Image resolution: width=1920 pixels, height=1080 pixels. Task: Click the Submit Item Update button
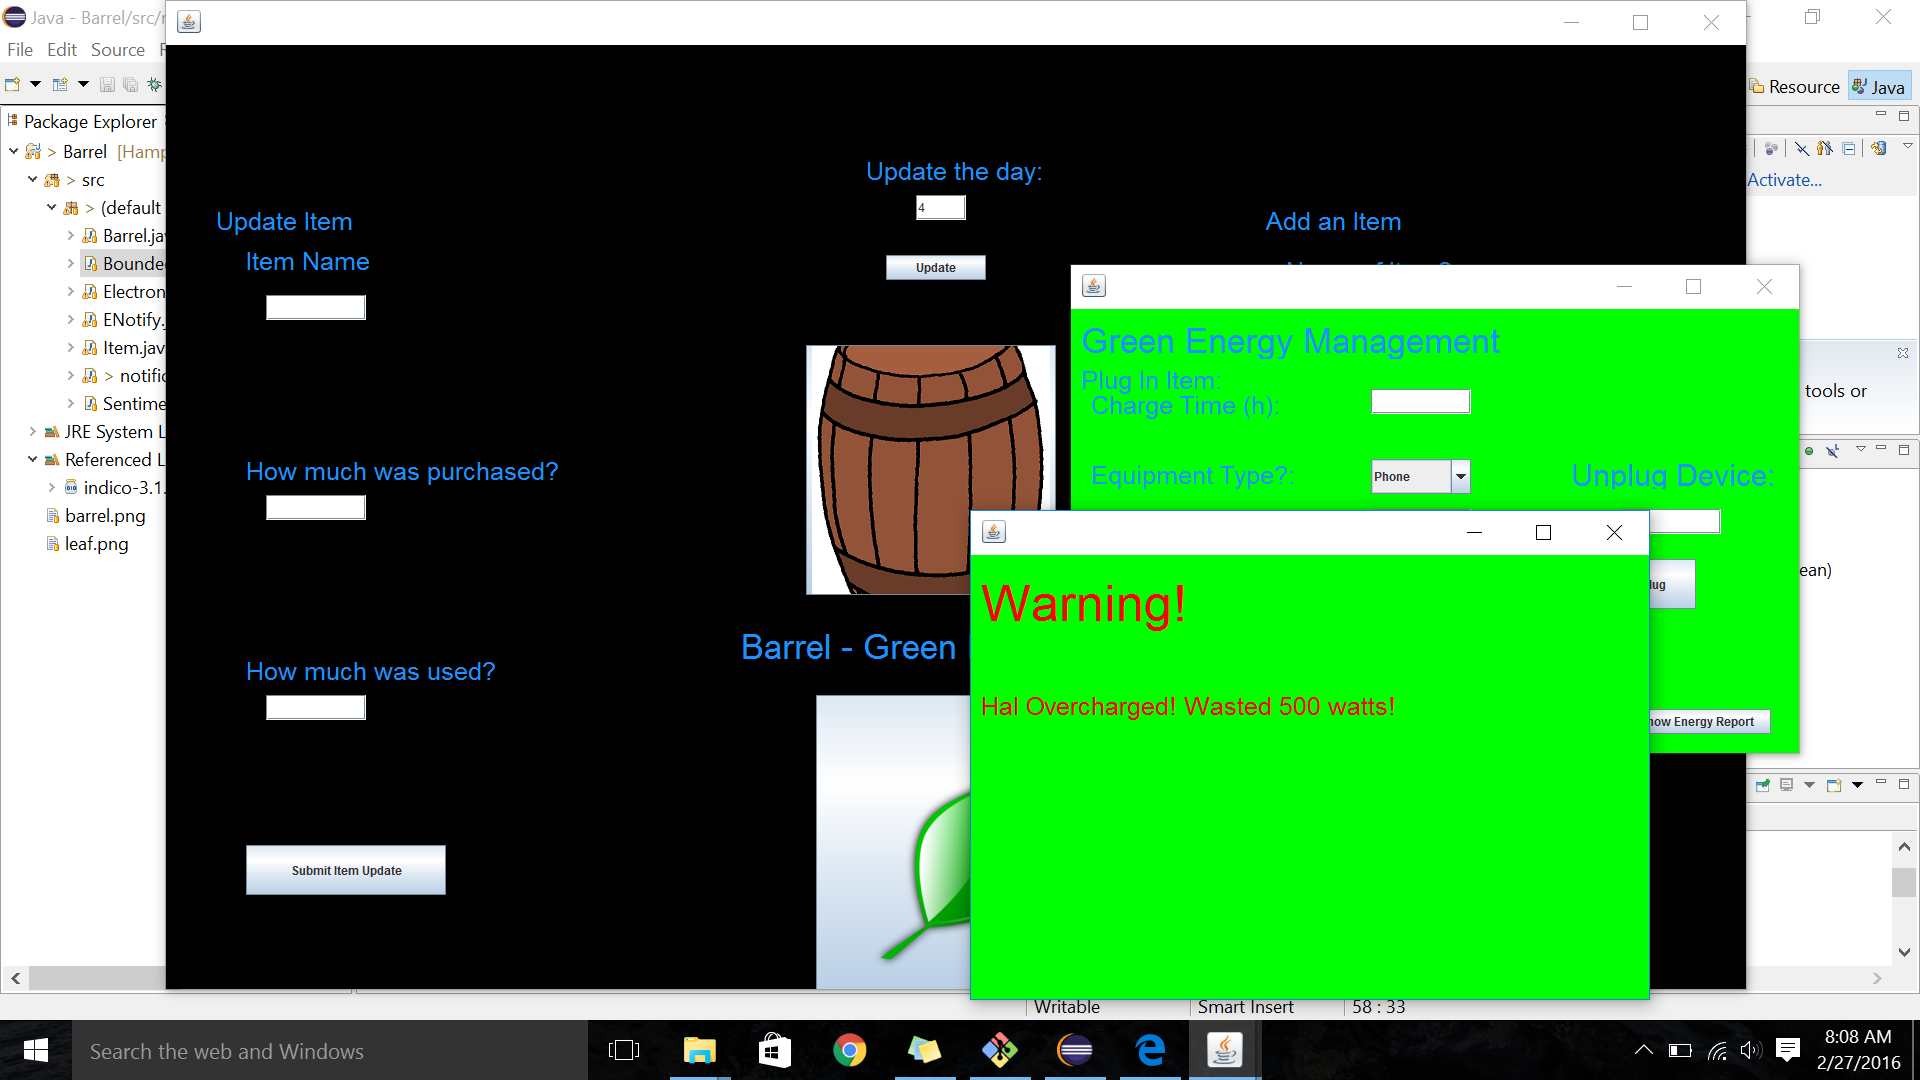(346, 870)
